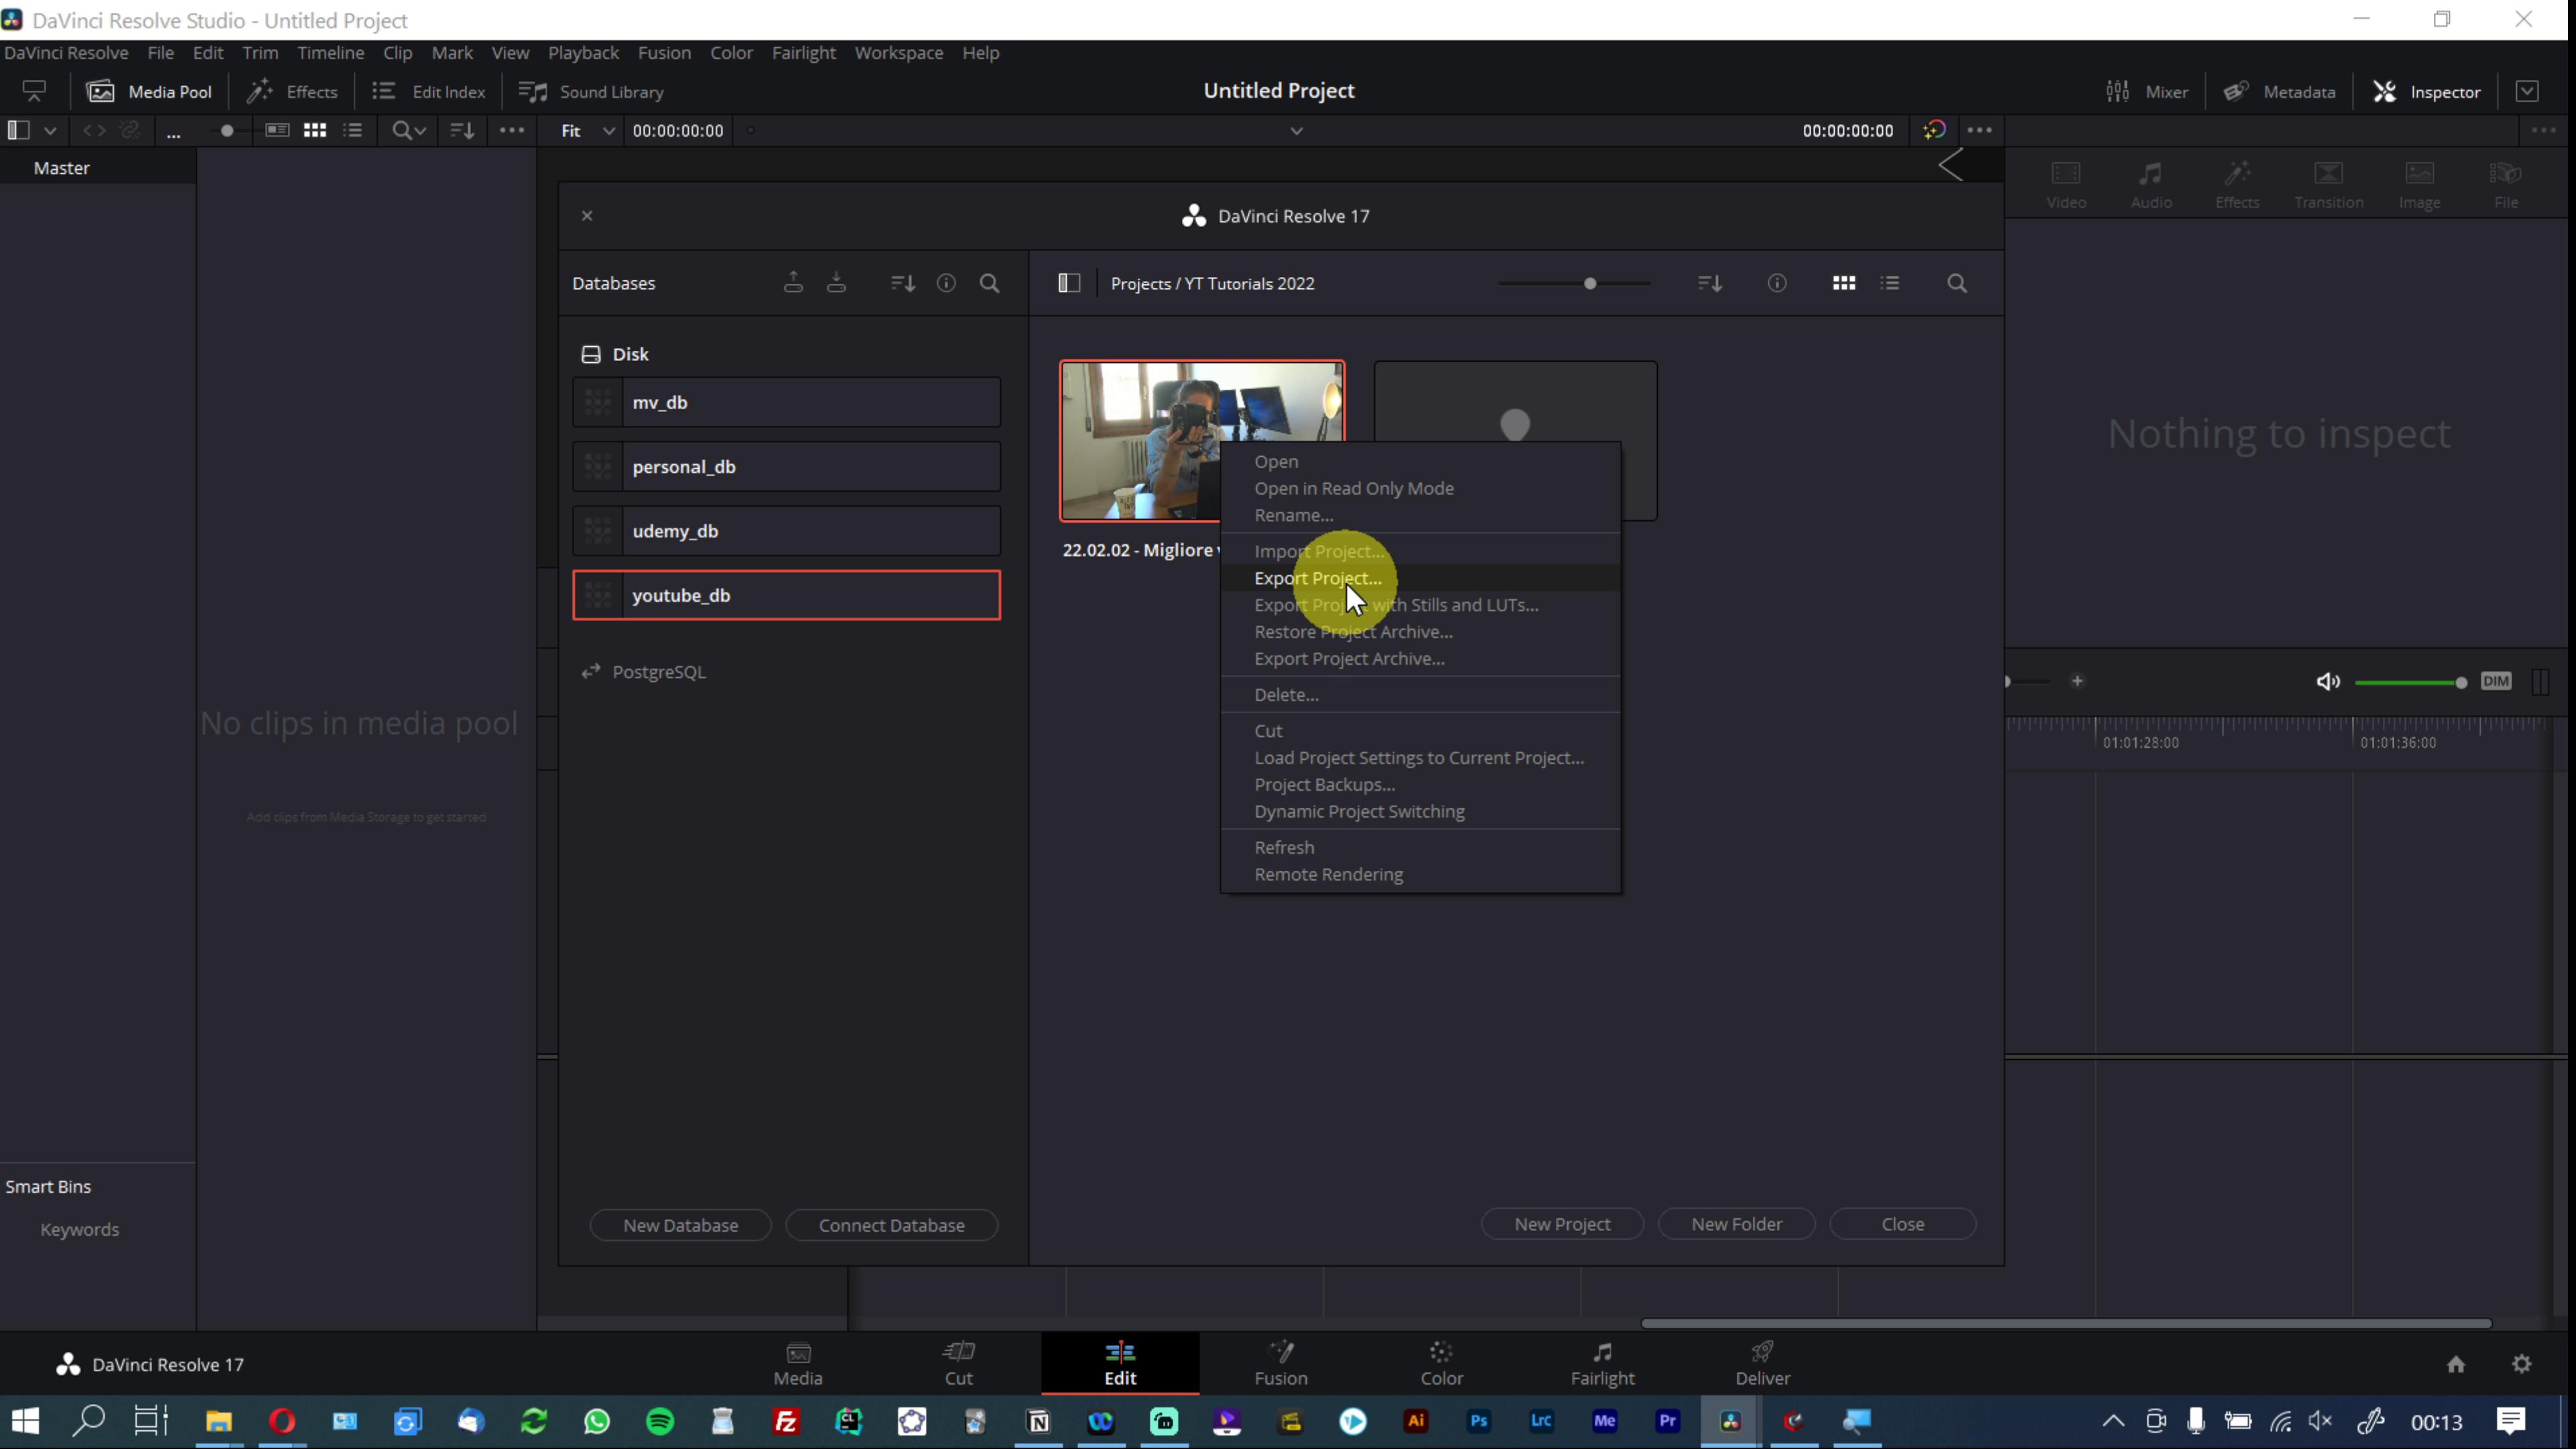Viewport: 2576px width, 1449px height.
Task: Show database info icon
Action: tap(946, 283)
